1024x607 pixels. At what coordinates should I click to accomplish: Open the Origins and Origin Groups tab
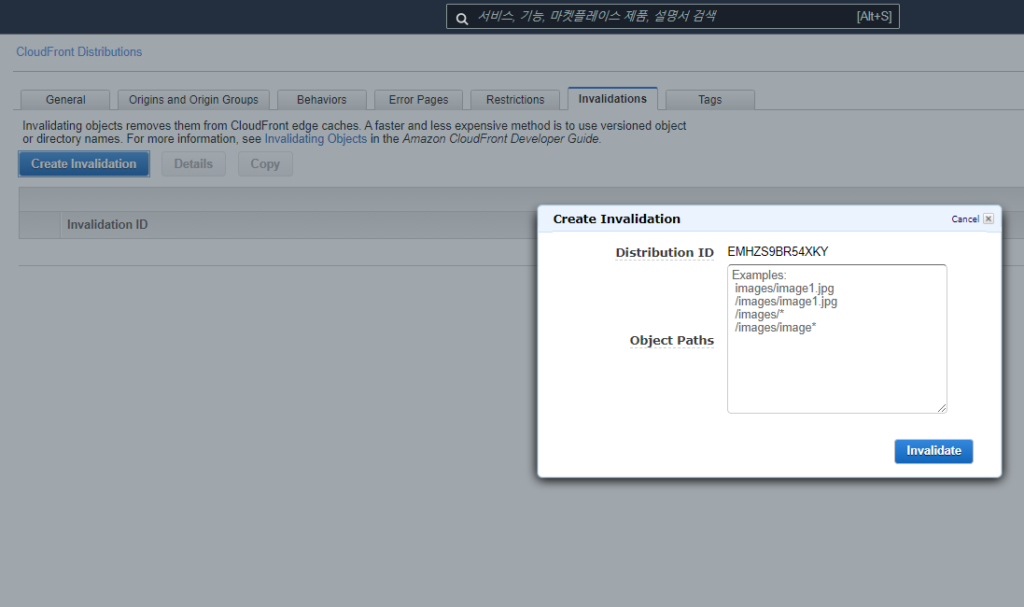193,100
